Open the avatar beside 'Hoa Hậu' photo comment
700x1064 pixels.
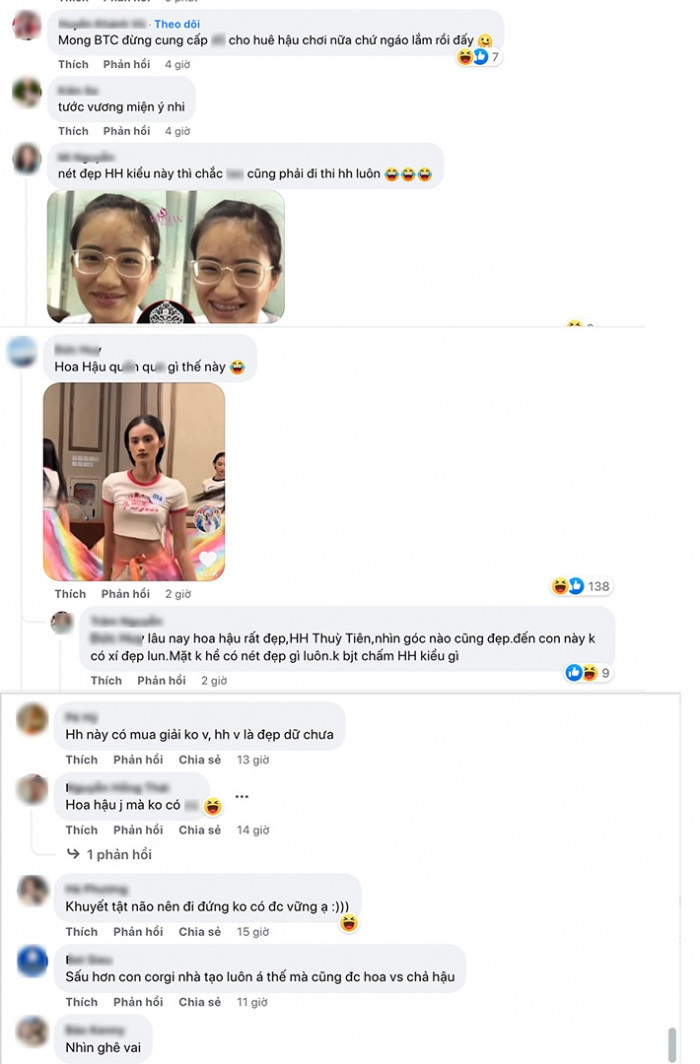pyautogui.click(x=22, y=352)
